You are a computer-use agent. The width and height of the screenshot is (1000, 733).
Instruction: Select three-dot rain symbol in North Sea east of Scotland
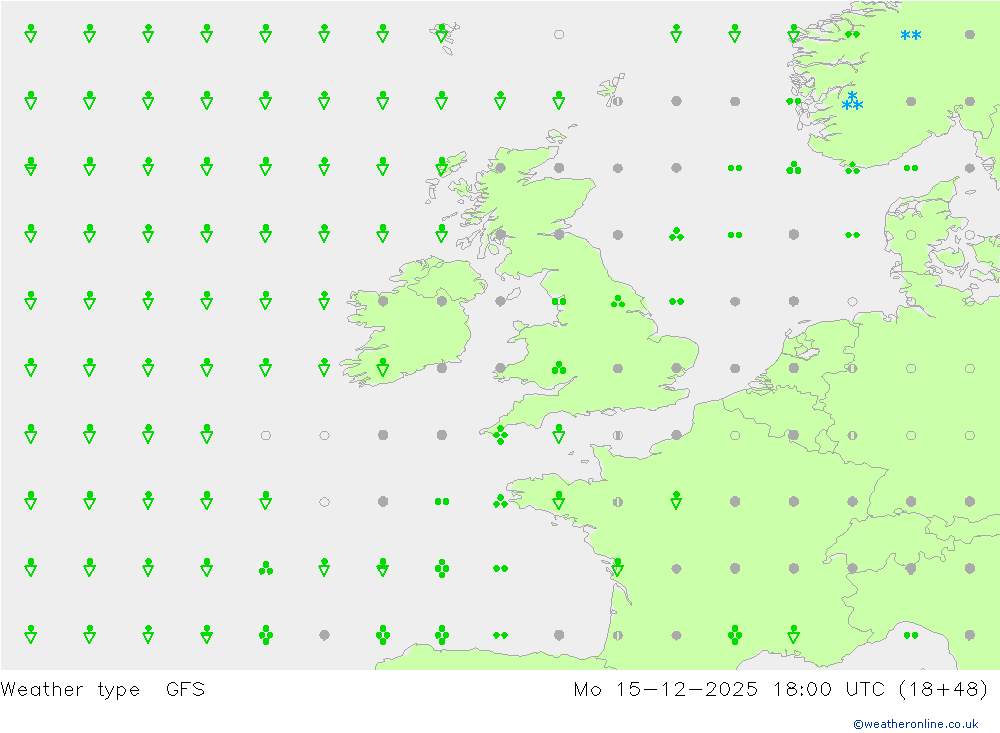pyautogui.click(x=676, y=235)
